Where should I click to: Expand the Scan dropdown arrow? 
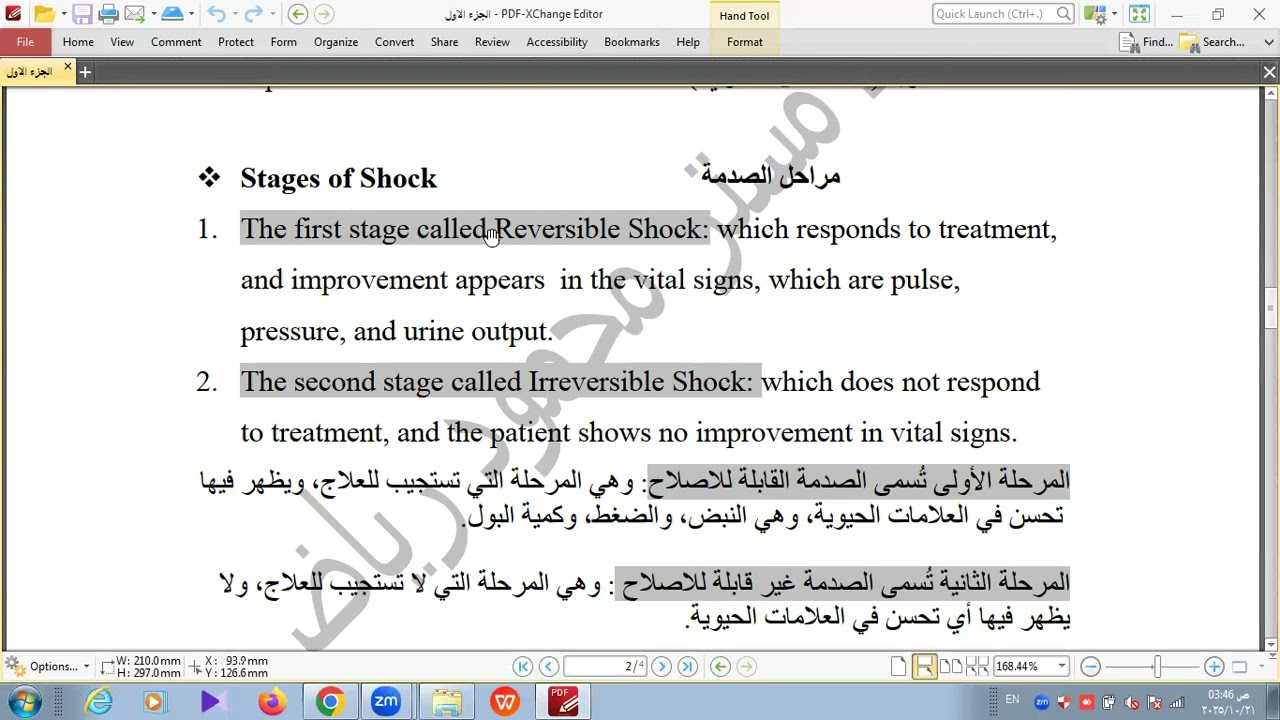pos(193,14)
